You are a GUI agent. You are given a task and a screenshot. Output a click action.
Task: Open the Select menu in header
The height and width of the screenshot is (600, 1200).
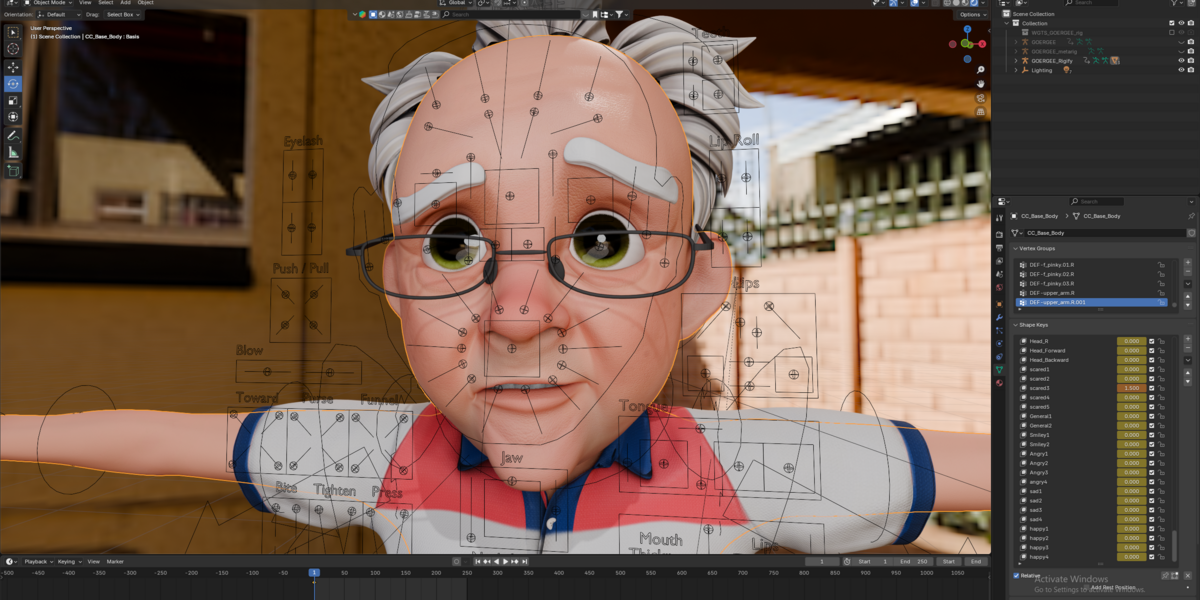[x=105, y=3]
